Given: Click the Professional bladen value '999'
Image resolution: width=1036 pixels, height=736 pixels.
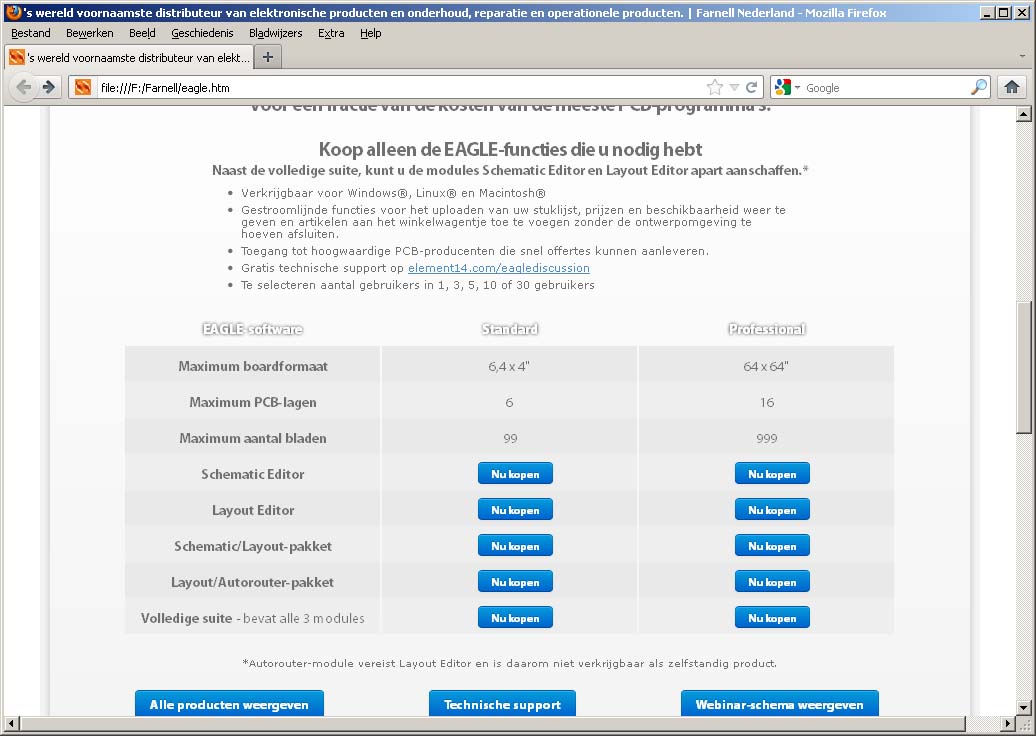Looking at the screenshot, I should point(766,438).
